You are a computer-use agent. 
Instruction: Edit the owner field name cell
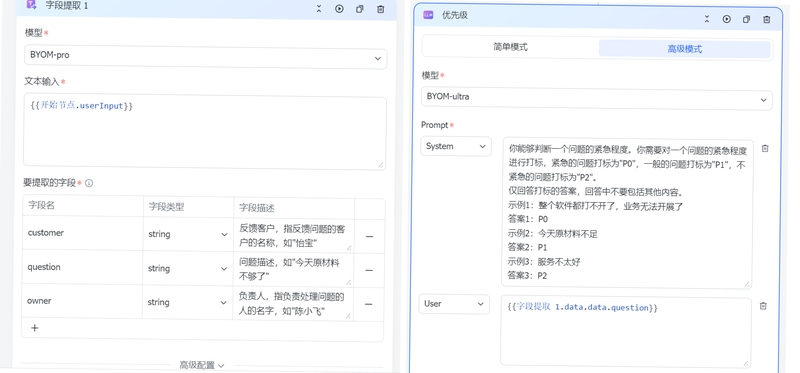coord(83,302)
